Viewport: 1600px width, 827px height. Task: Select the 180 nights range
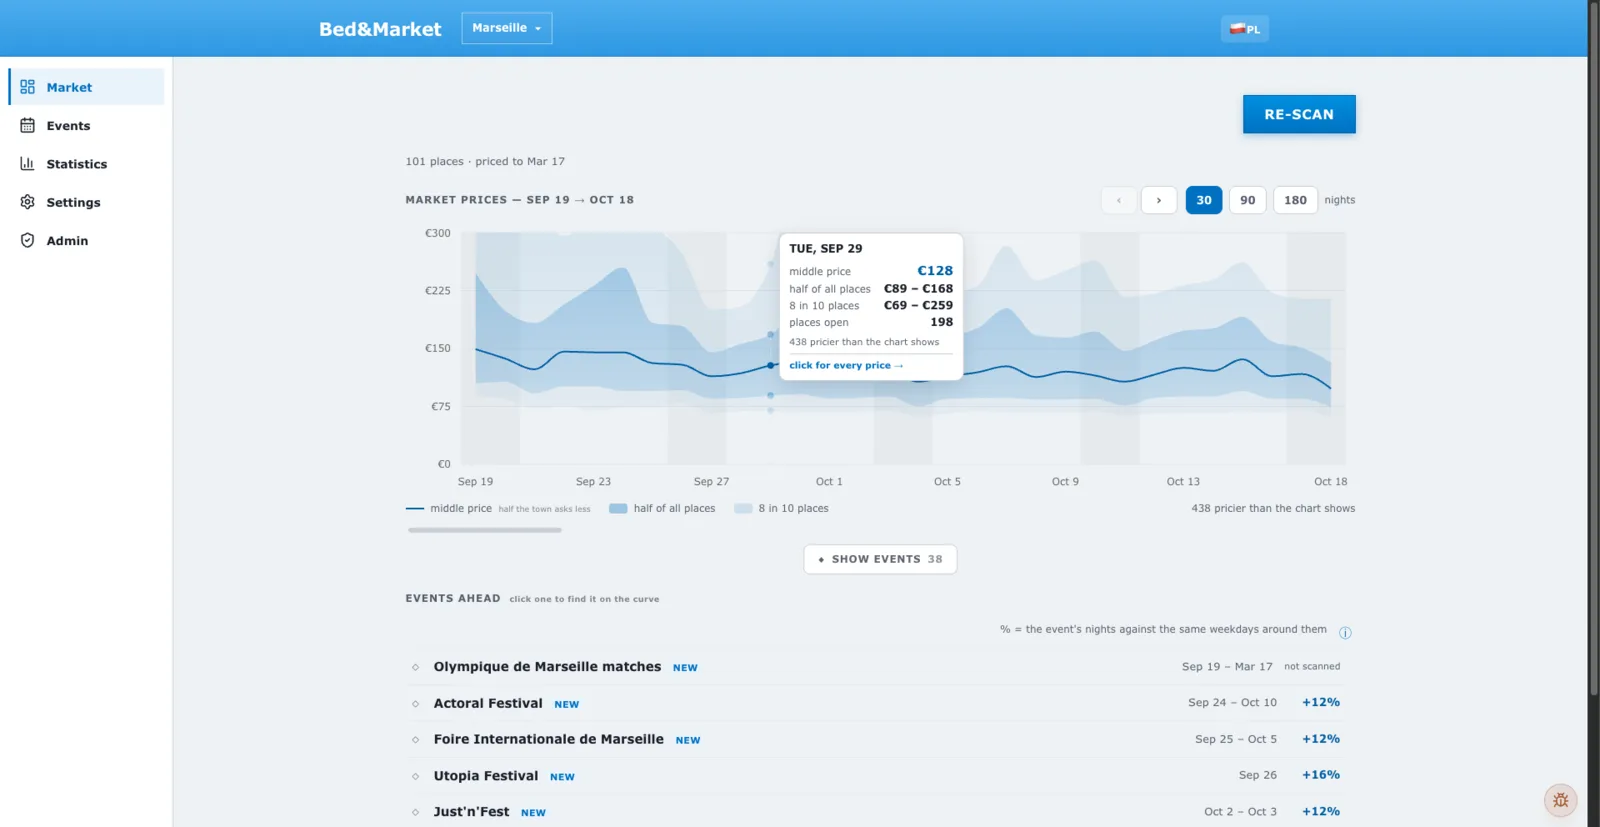click(1295, 200)
